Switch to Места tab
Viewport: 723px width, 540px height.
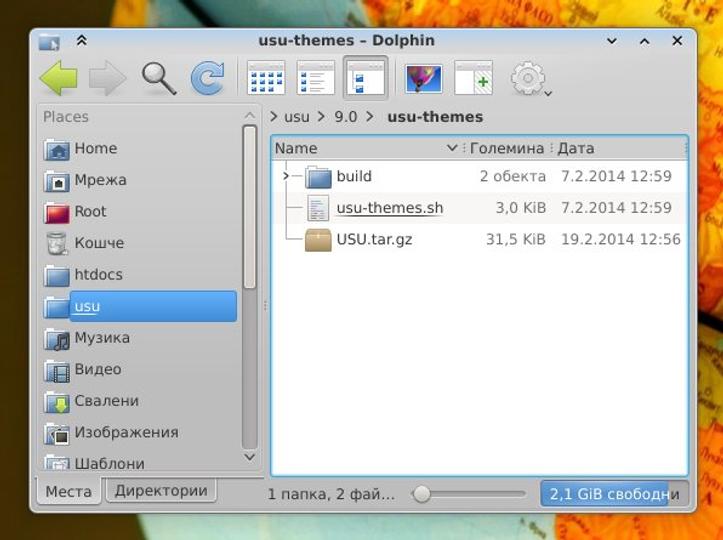pos(69,492)
